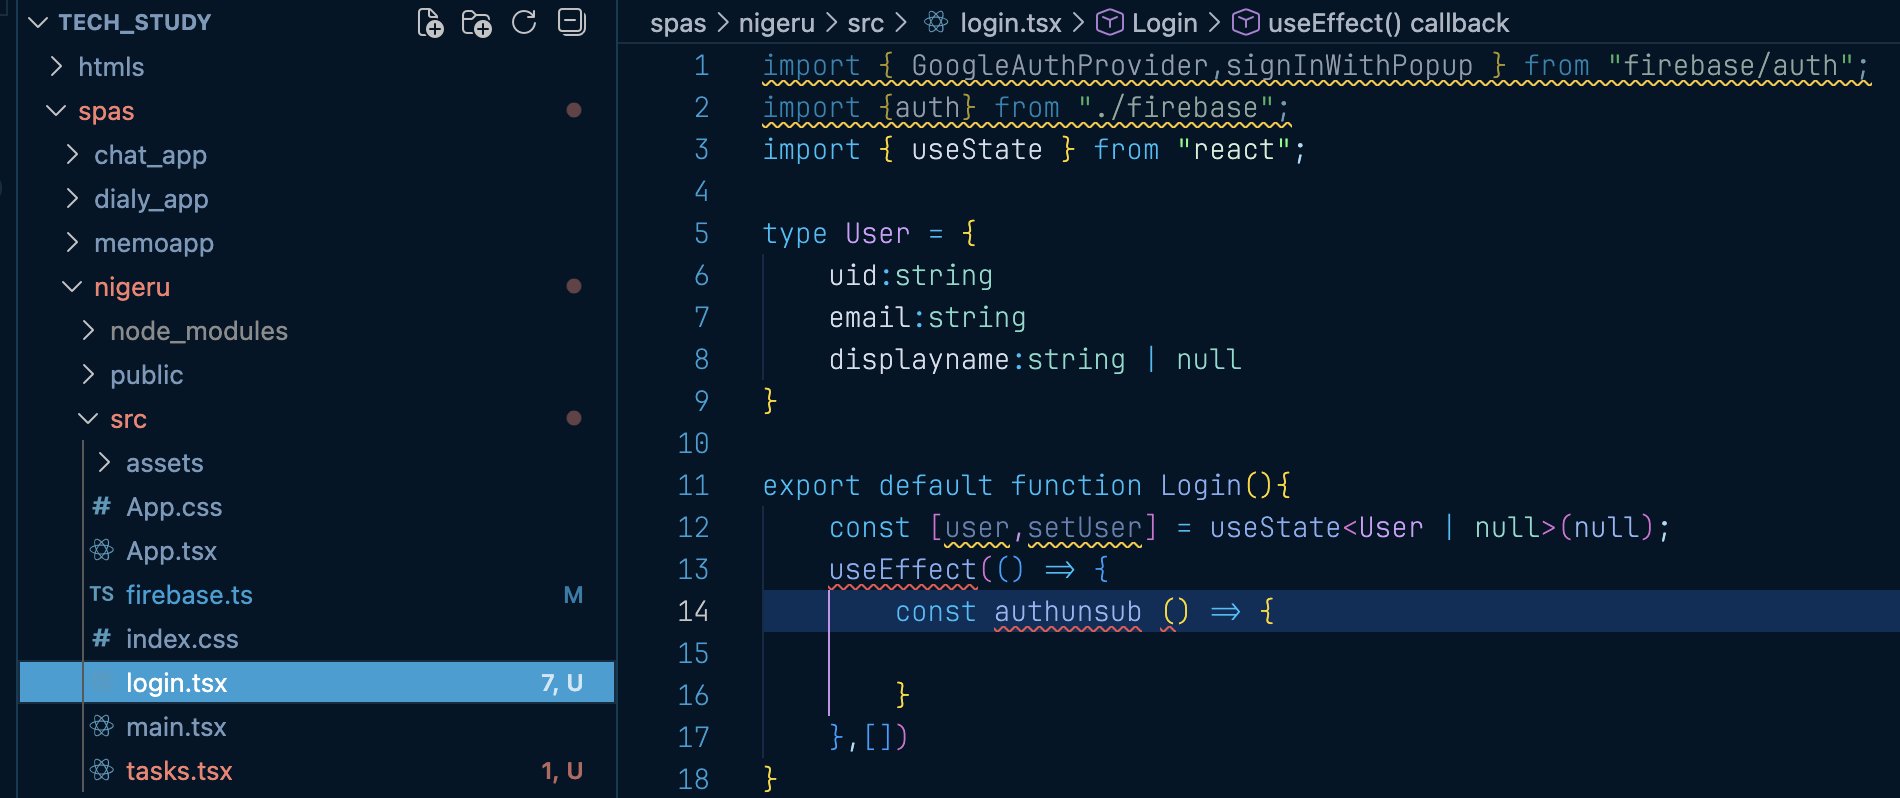1900x798 pixels.
Task: Select login.tsx in the file tree
Action: (177, 683)
